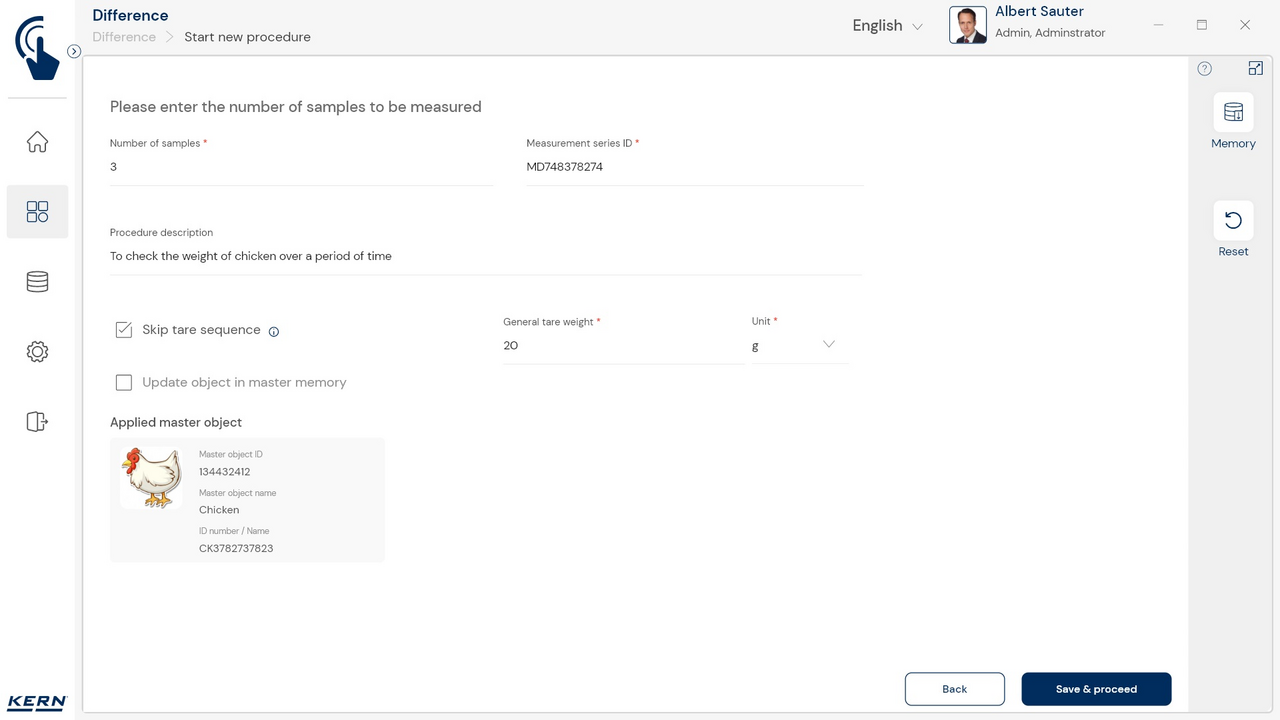Open the database icon in sidebar
The width and height of the screenshot is (1280, 720).
[x=37, y=282]
